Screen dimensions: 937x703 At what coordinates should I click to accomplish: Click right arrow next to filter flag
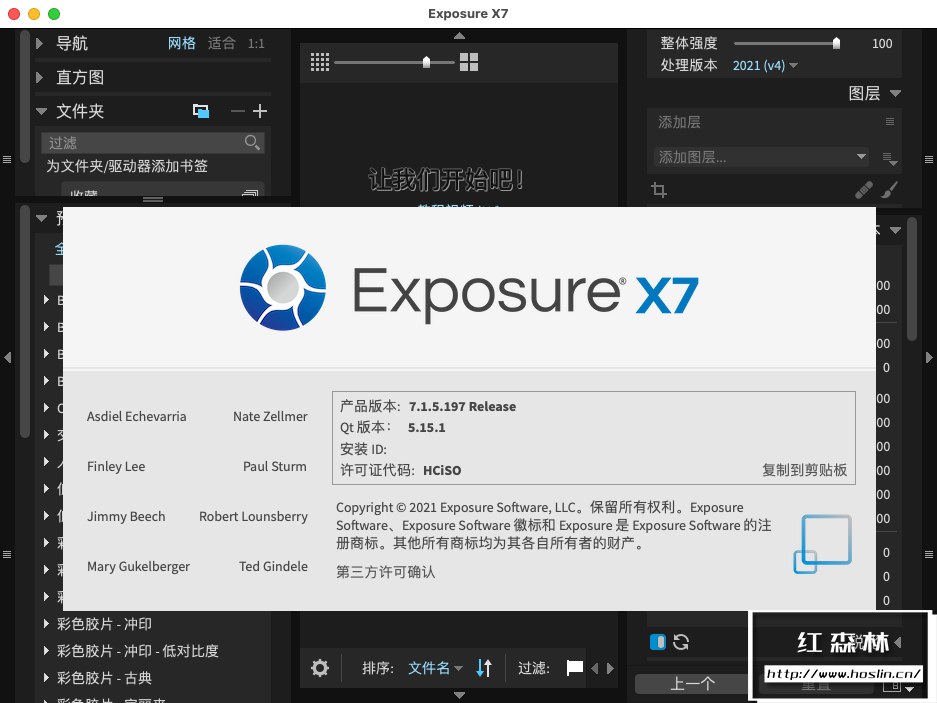tap(610, 668)
